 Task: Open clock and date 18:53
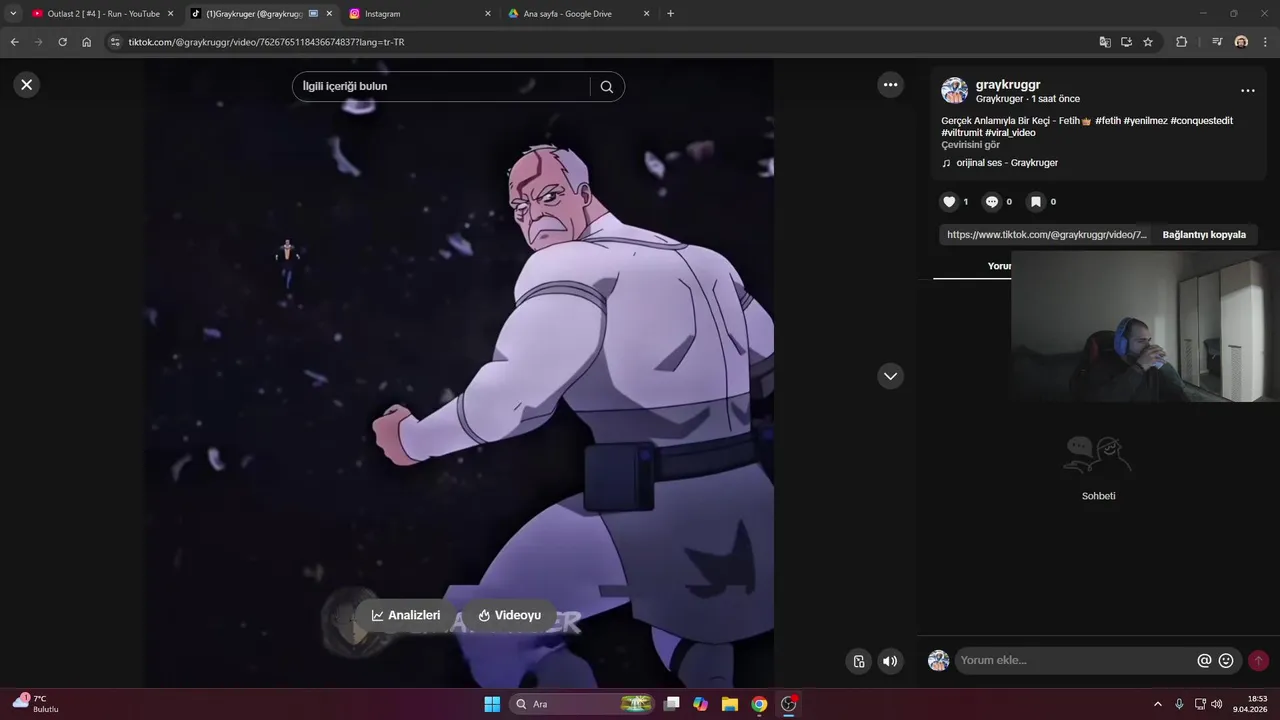1250,704
